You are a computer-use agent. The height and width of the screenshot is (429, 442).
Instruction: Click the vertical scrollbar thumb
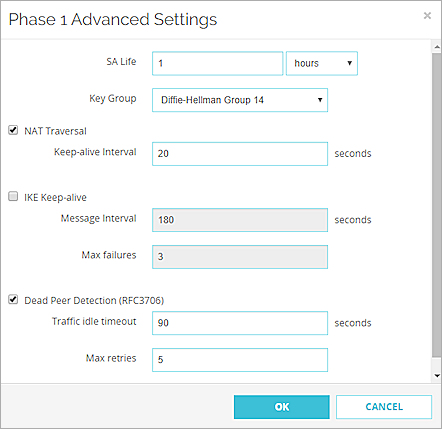(437, 206)
